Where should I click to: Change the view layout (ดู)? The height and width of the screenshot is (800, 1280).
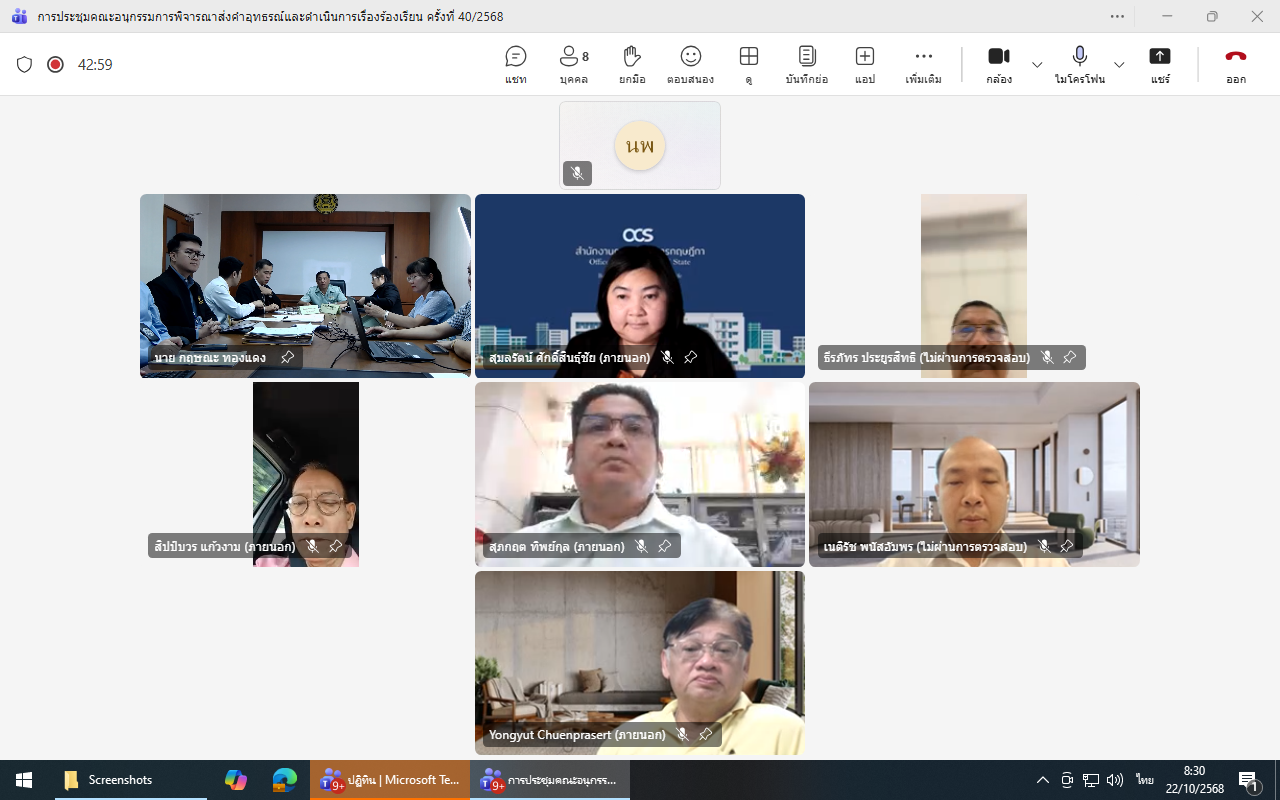coord(748,65)
